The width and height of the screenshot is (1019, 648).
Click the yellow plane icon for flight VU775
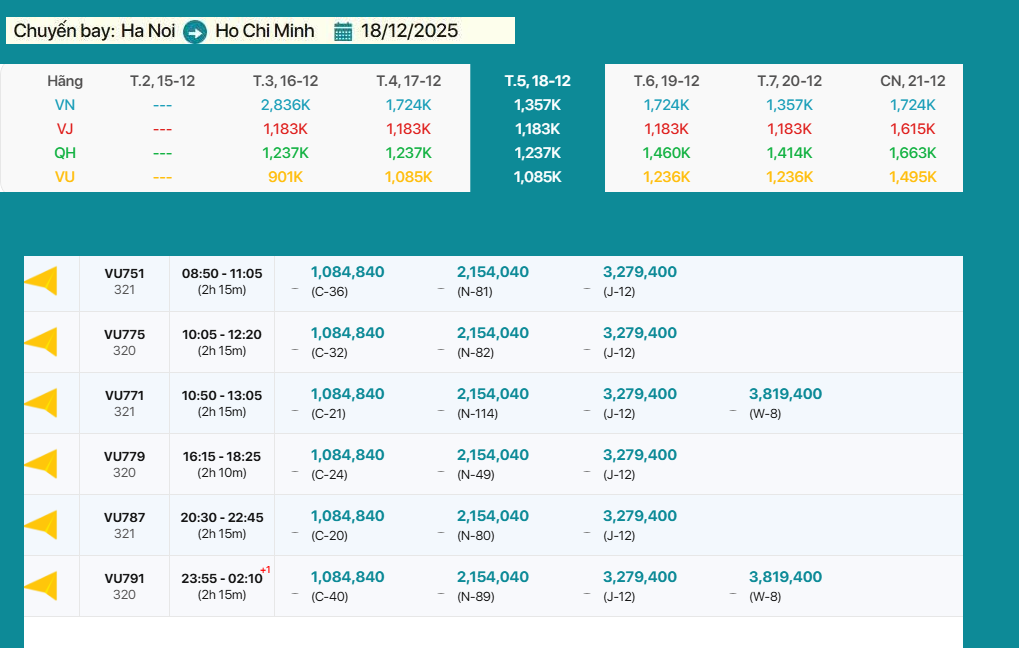(41, 343)
